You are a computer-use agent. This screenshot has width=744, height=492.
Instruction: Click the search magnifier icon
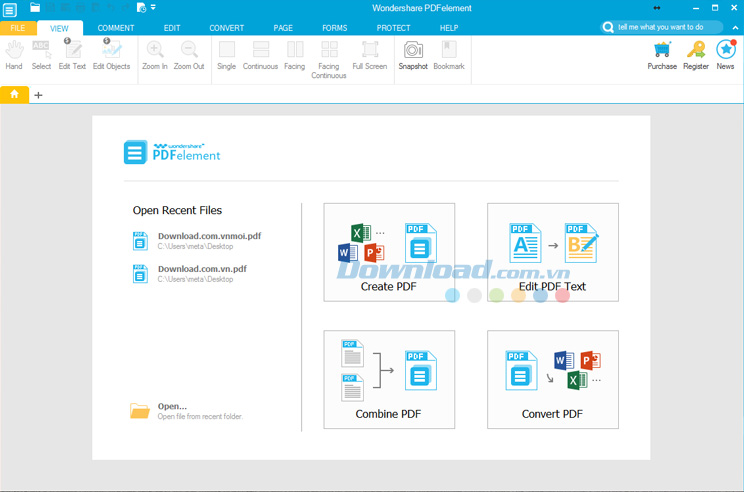[608, 27]
